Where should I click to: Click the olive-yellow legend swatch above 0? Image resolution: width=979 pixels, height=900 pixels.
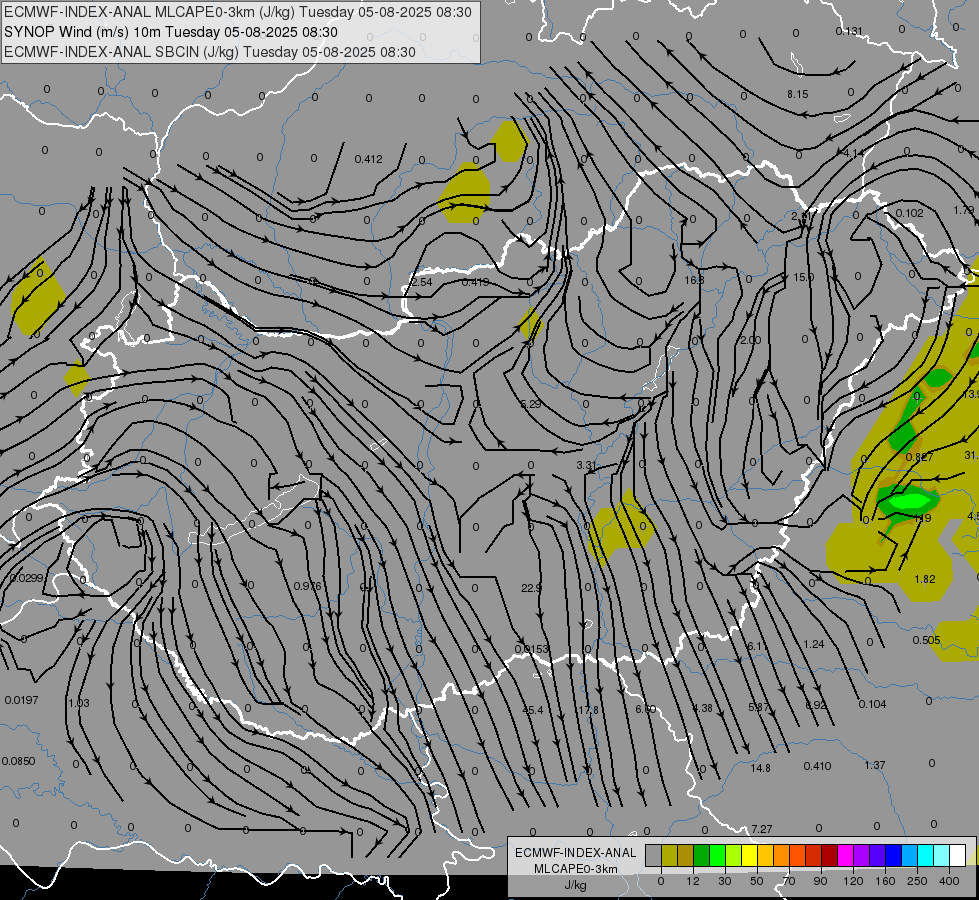(669, 855)
